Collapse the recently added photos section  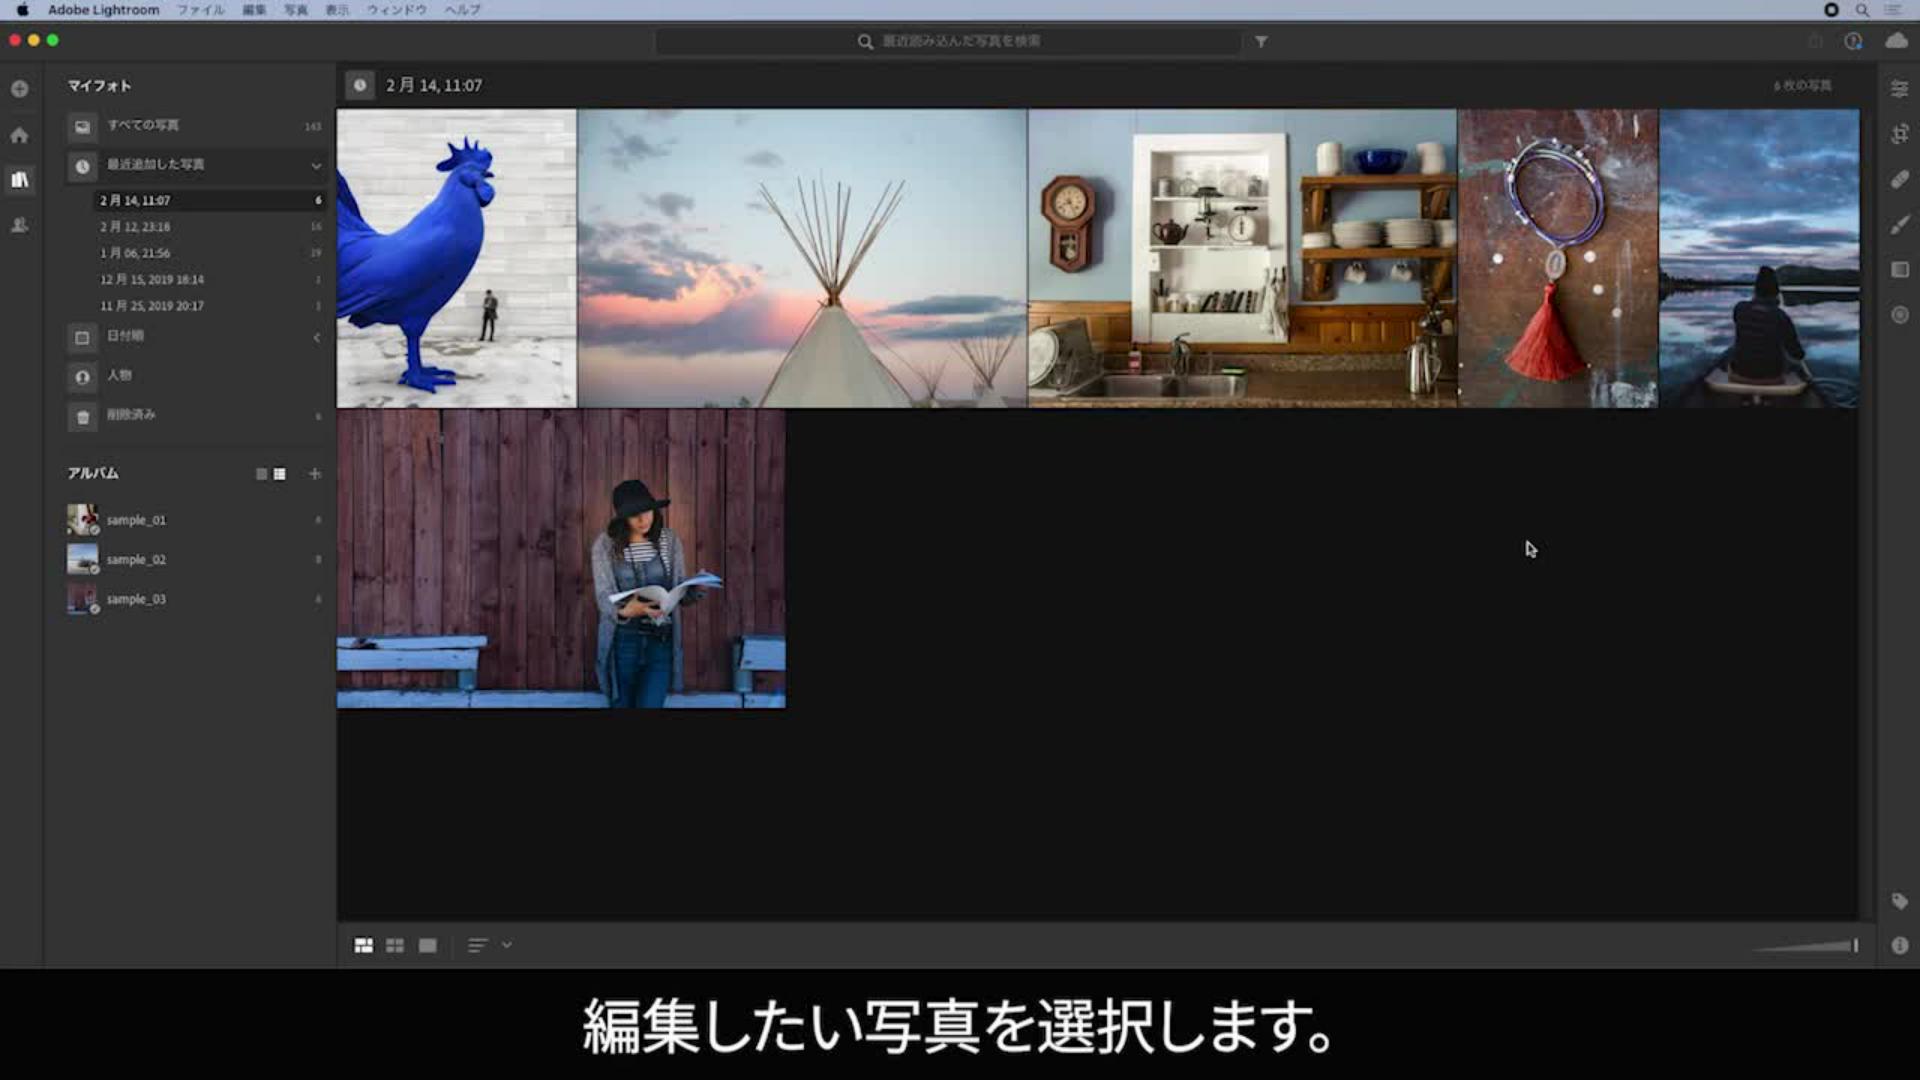pyautogui.click(x=316, y=166)
